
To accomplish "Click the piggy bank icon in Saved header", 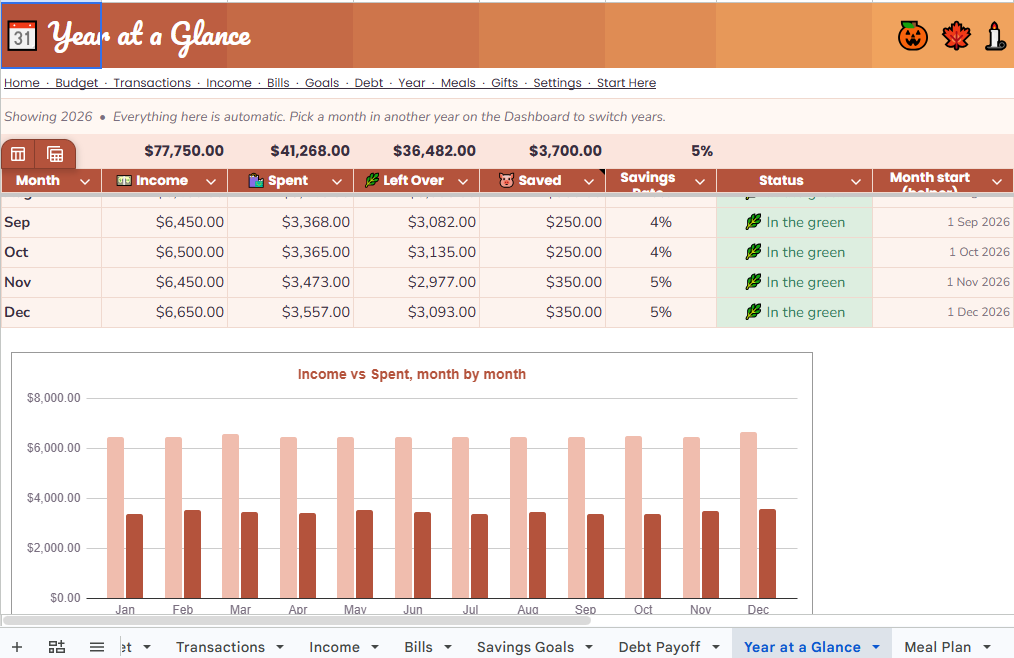I will [x=506, y=181].
